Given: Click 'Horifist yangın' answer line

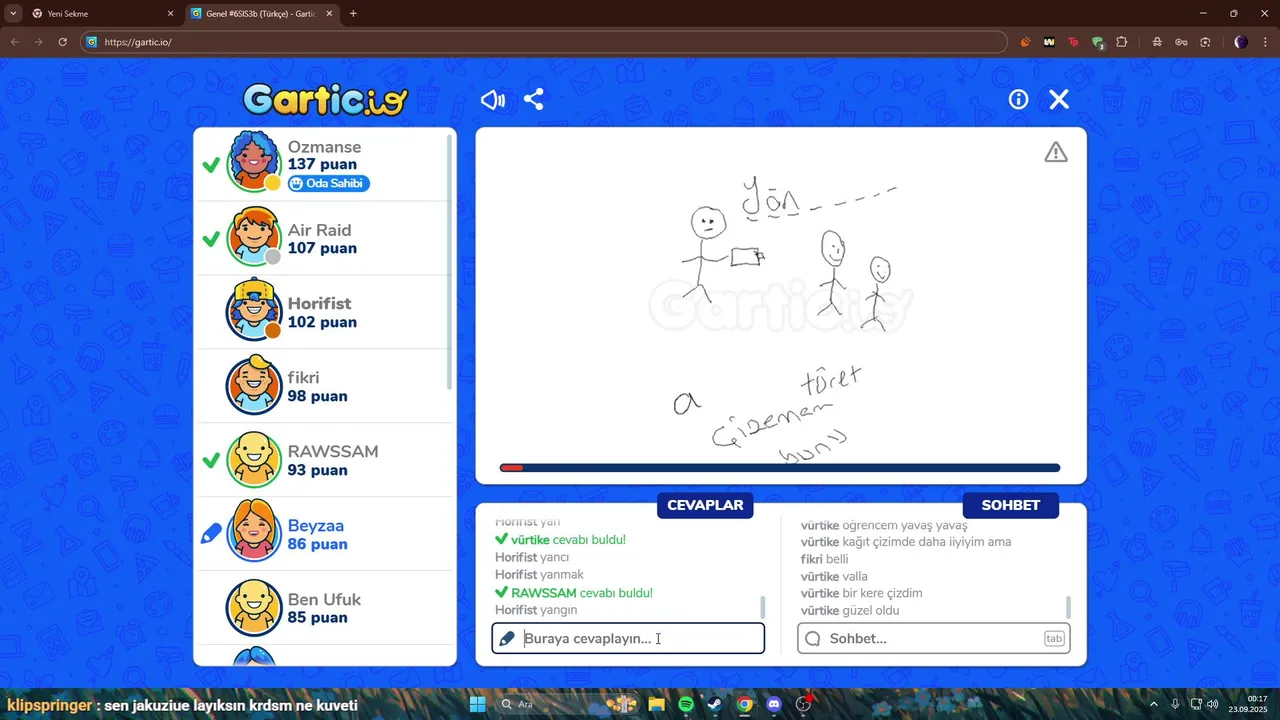Looking at the screenshot, I should (x=536, y=610).
